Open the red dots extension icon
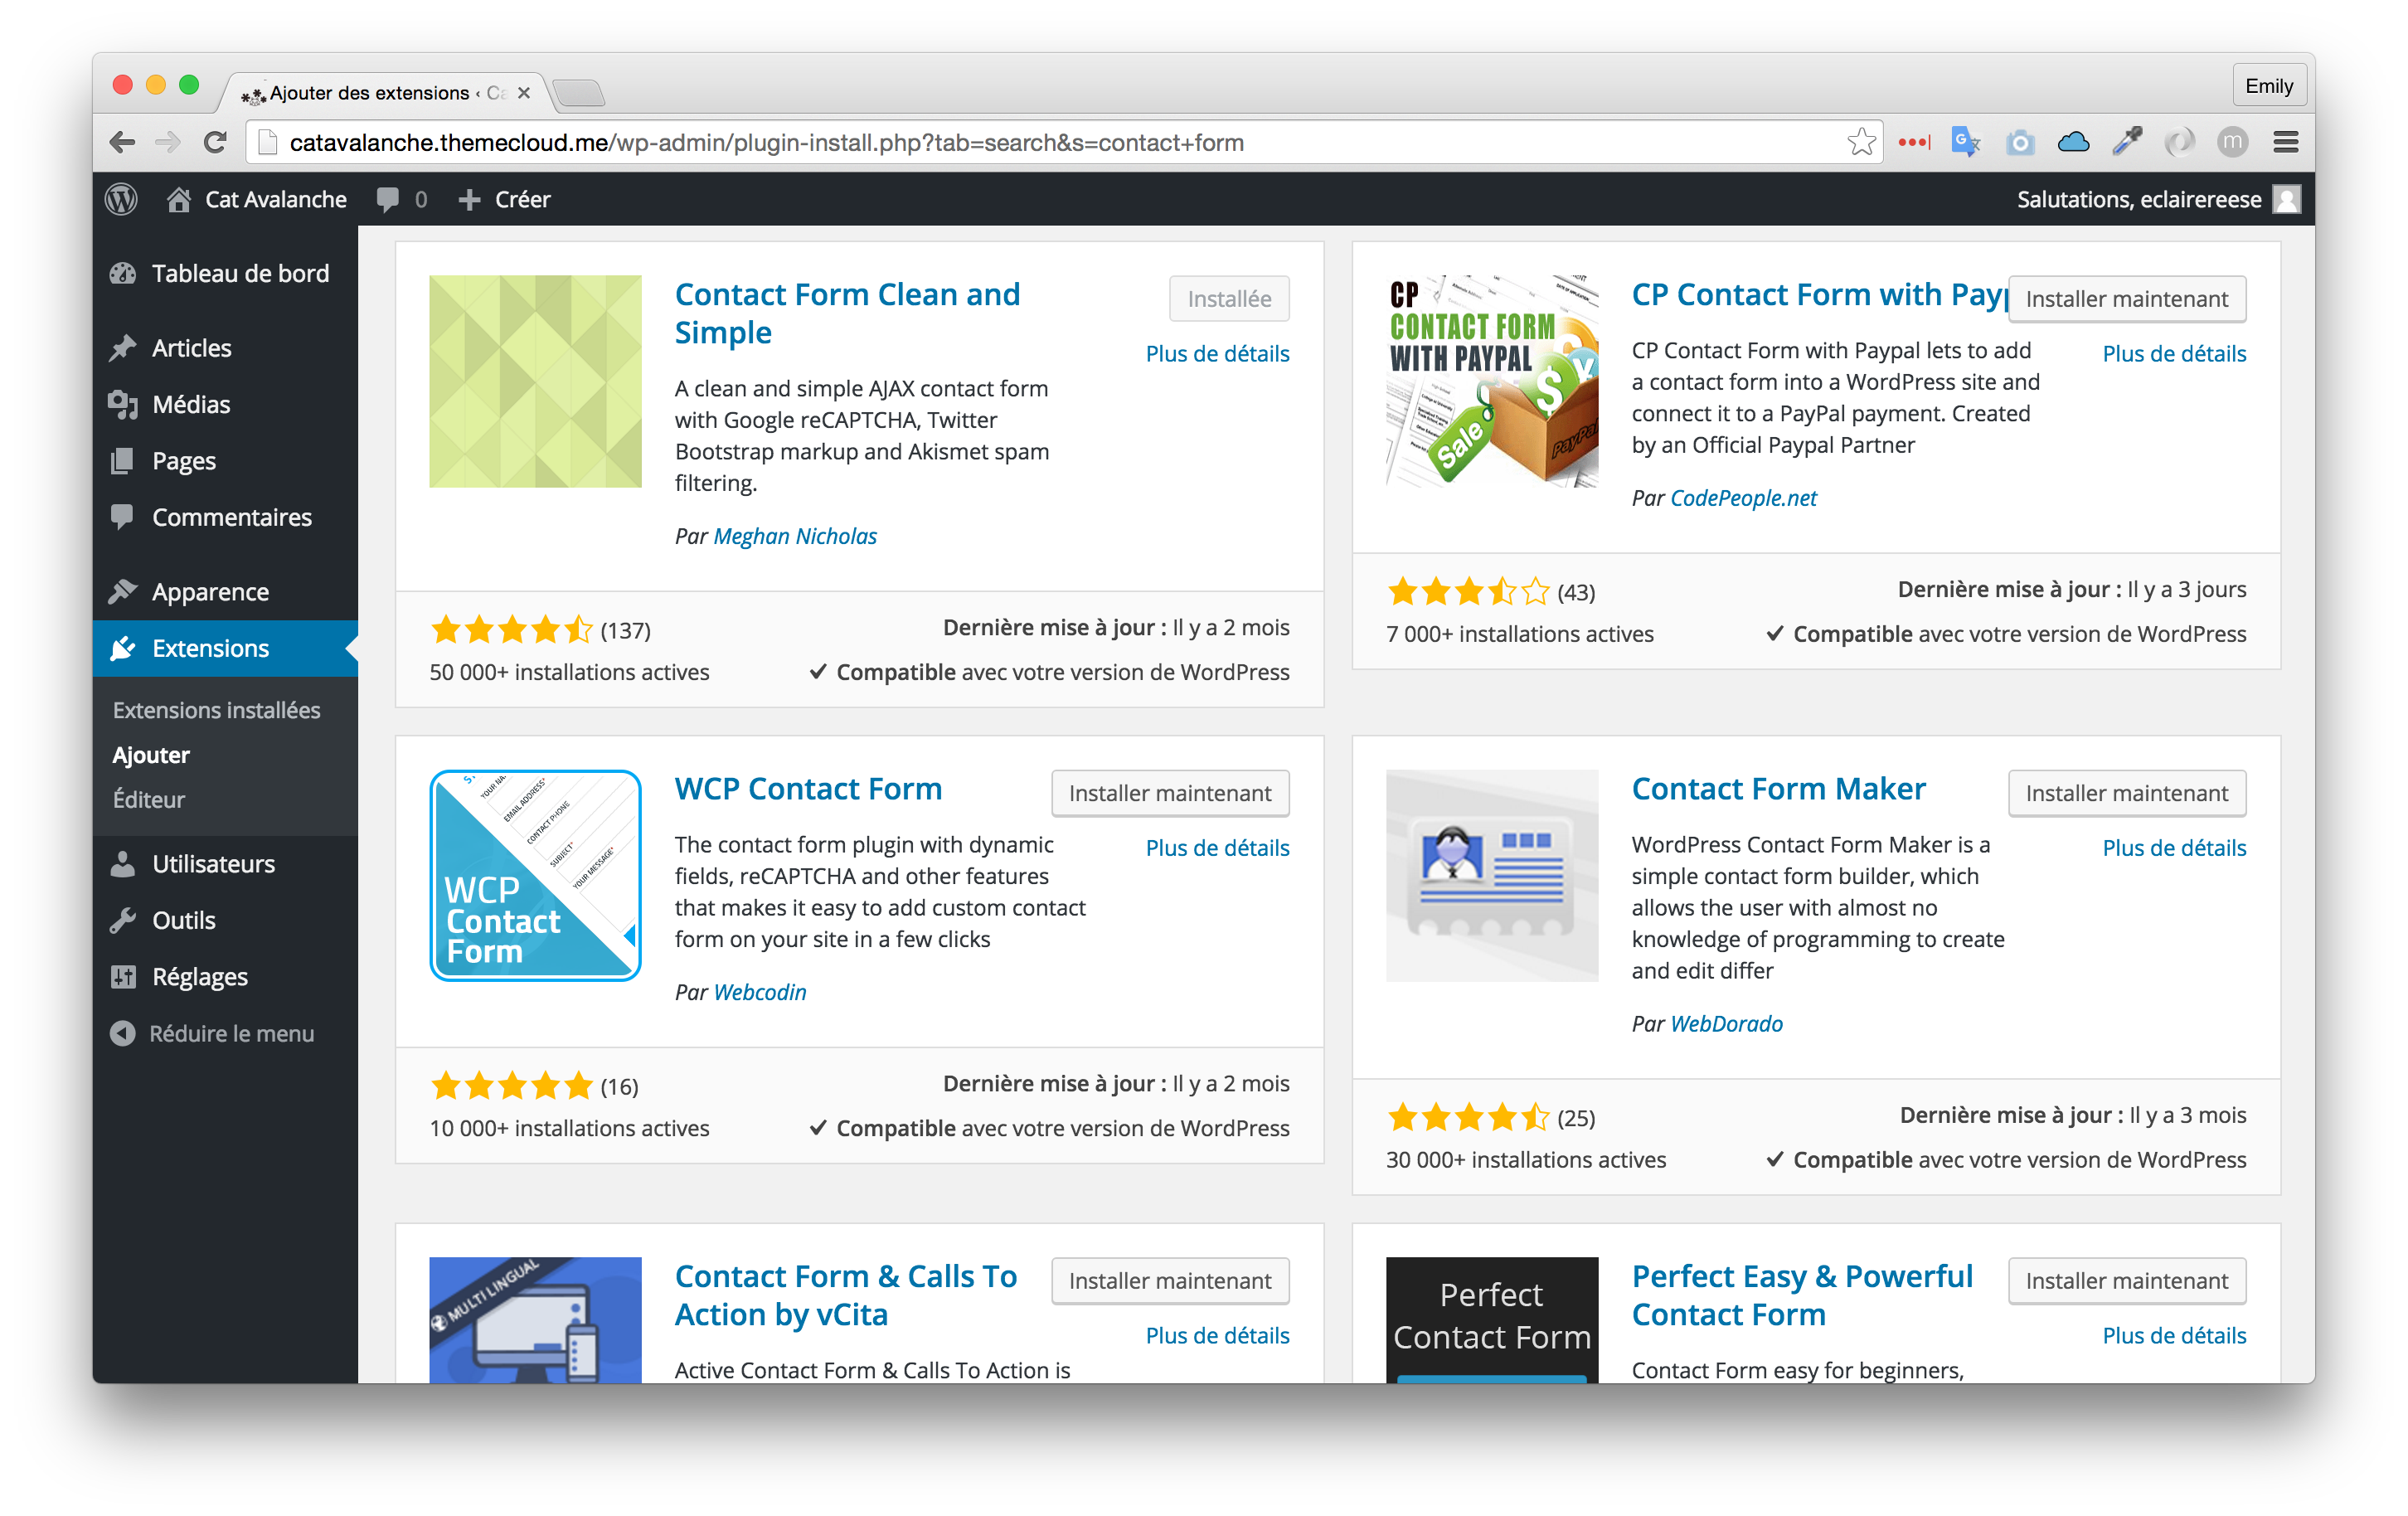 pyautogui.click(x=1914, y=142)
